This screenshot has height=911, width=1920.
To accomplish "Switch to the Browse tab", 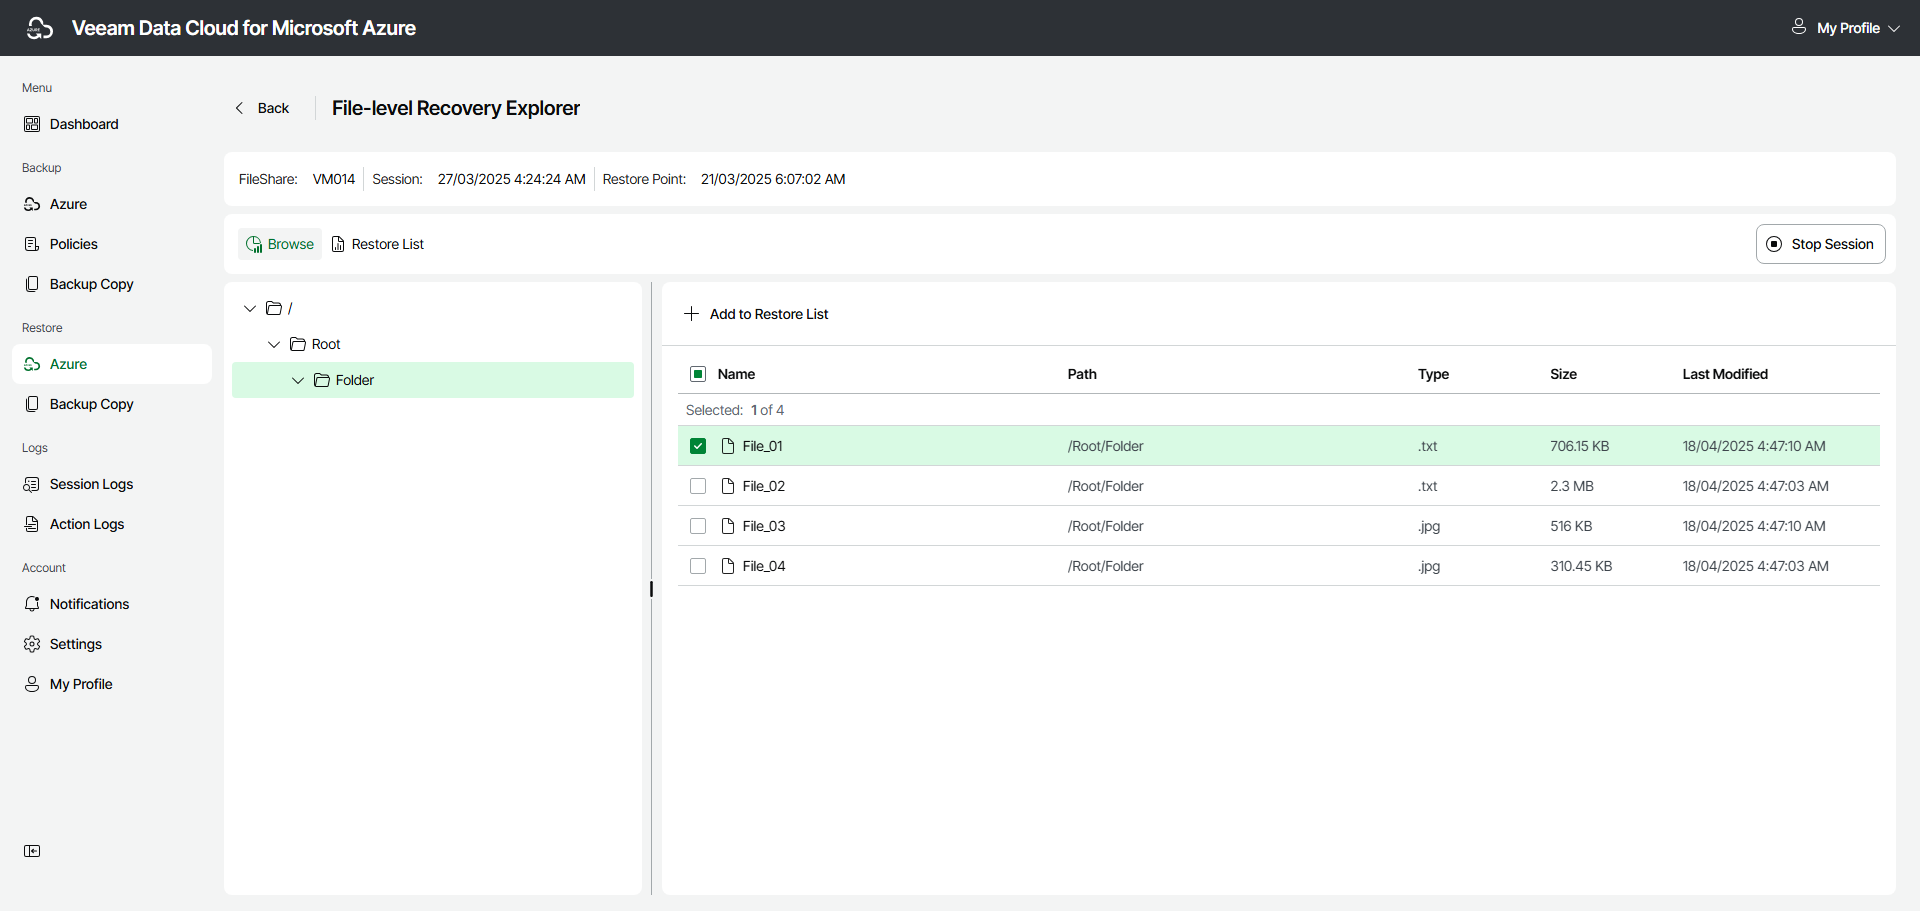I will click(x=280, y=244).
